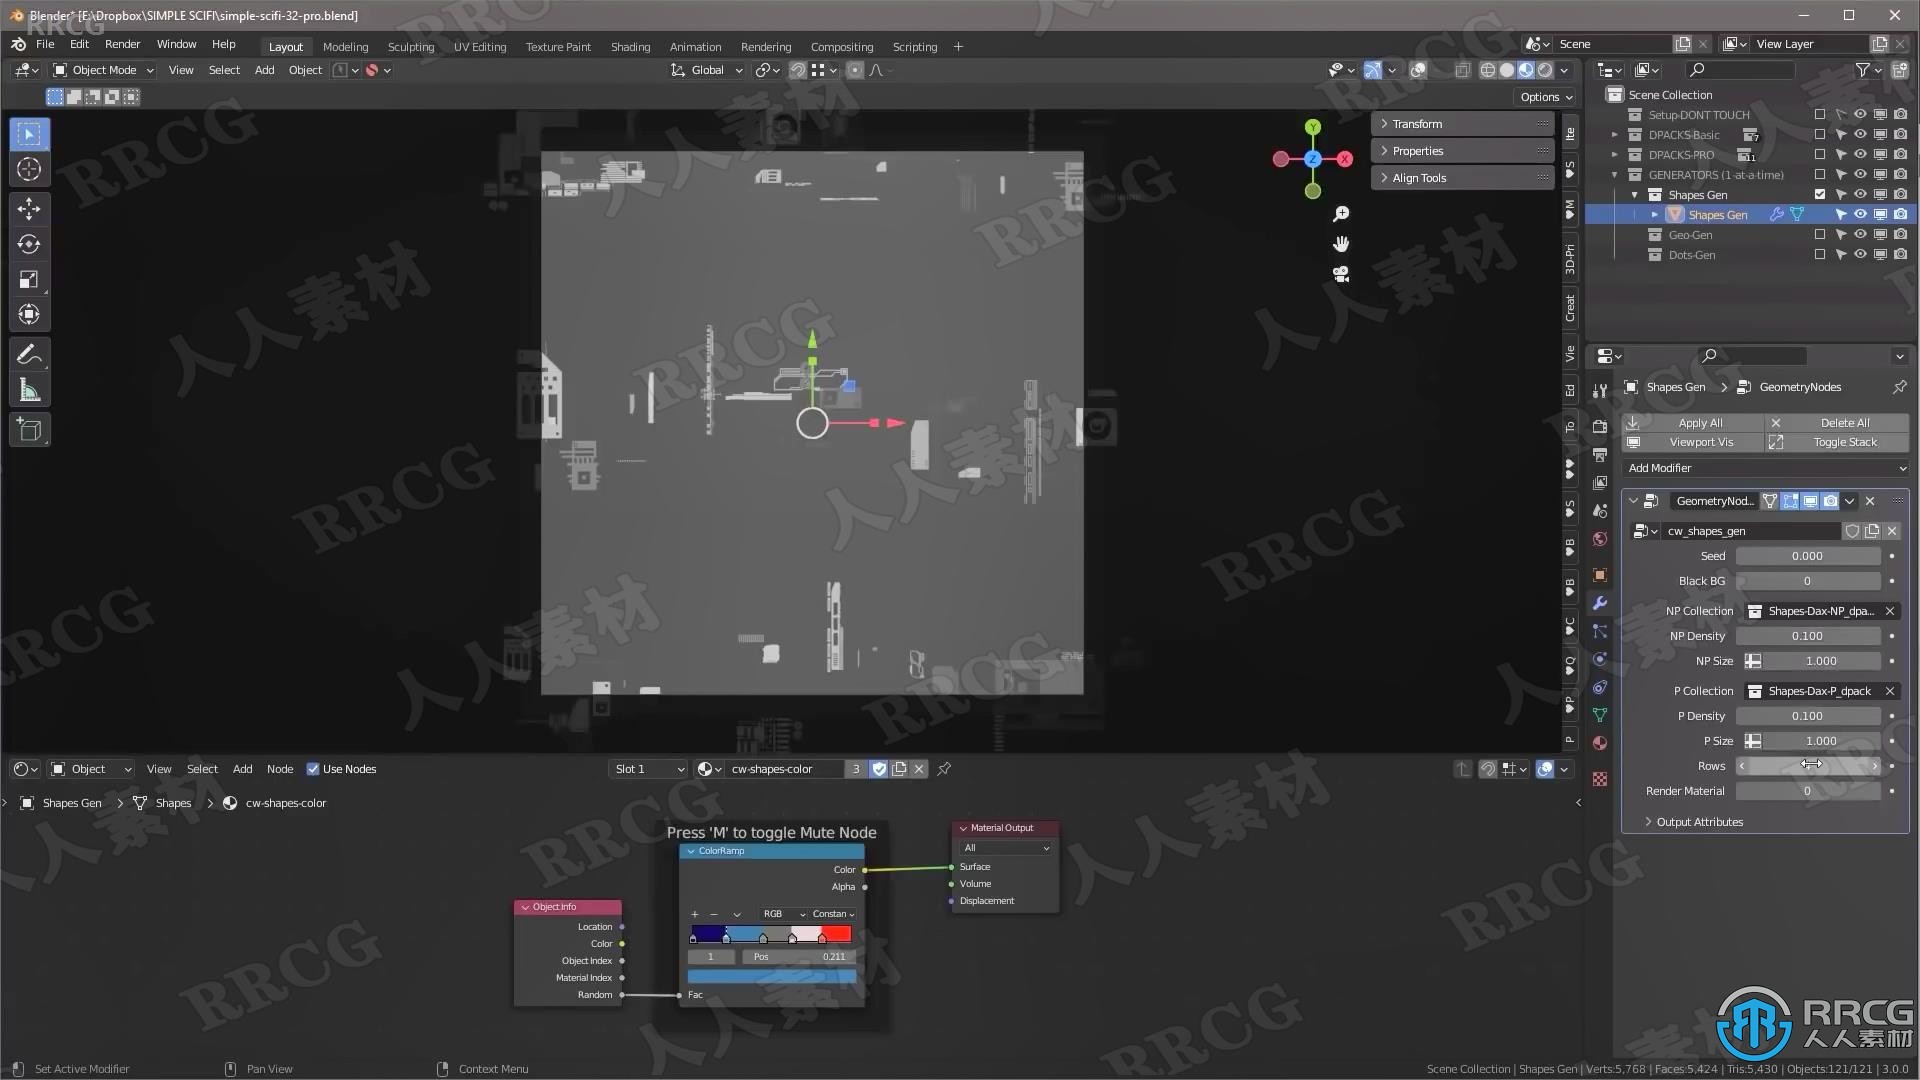
Task: Open the Object Mode dropdown
Action: [x=103, y=70]
